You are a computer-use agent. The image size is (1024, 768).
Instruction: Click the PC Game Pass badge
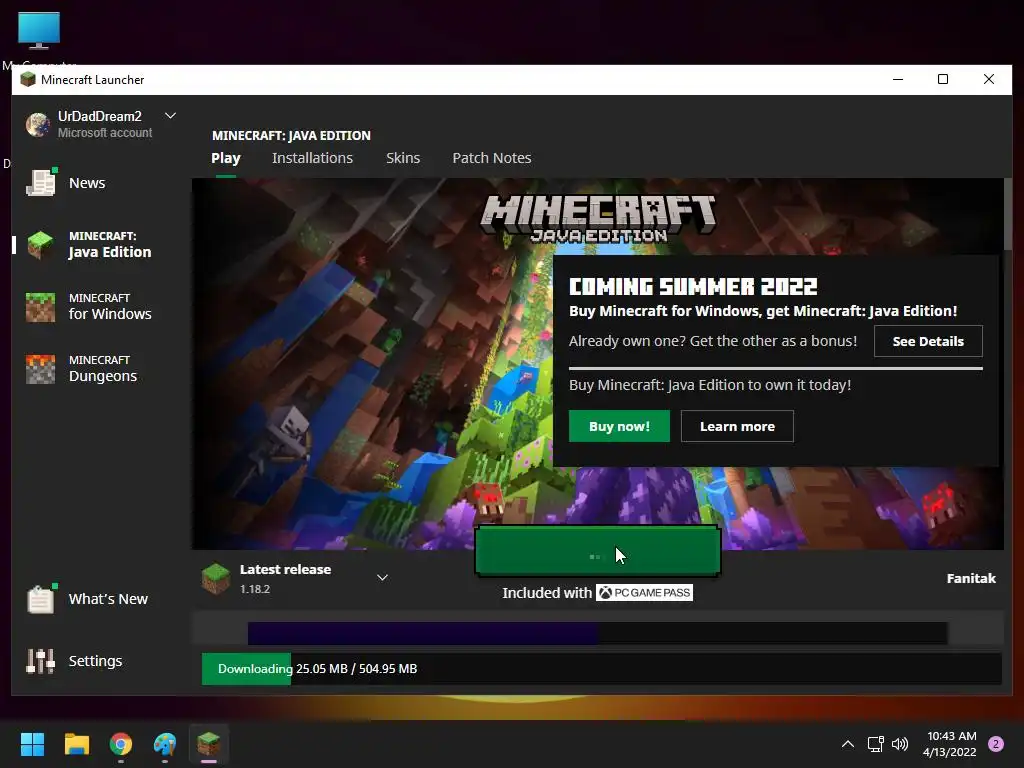click(644, 592)
